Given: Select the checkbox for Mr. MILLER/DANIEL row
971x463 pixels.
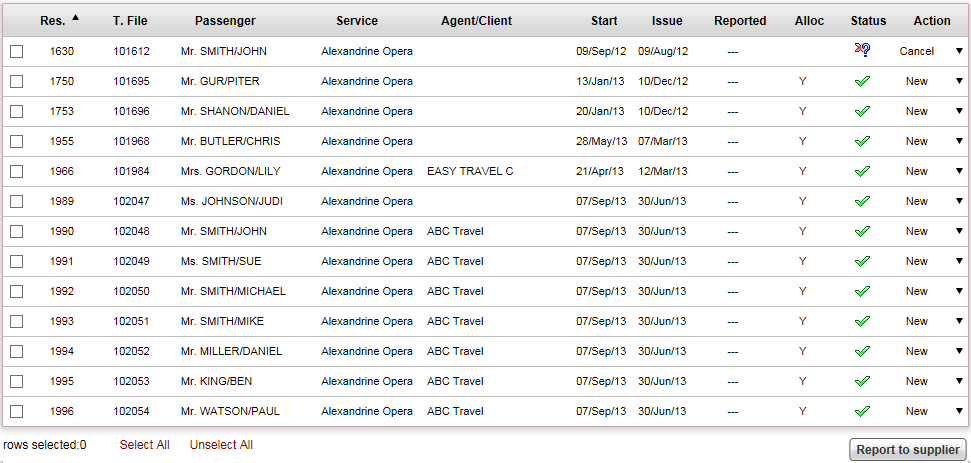Looking at the screenshot, I should [17, 352].
